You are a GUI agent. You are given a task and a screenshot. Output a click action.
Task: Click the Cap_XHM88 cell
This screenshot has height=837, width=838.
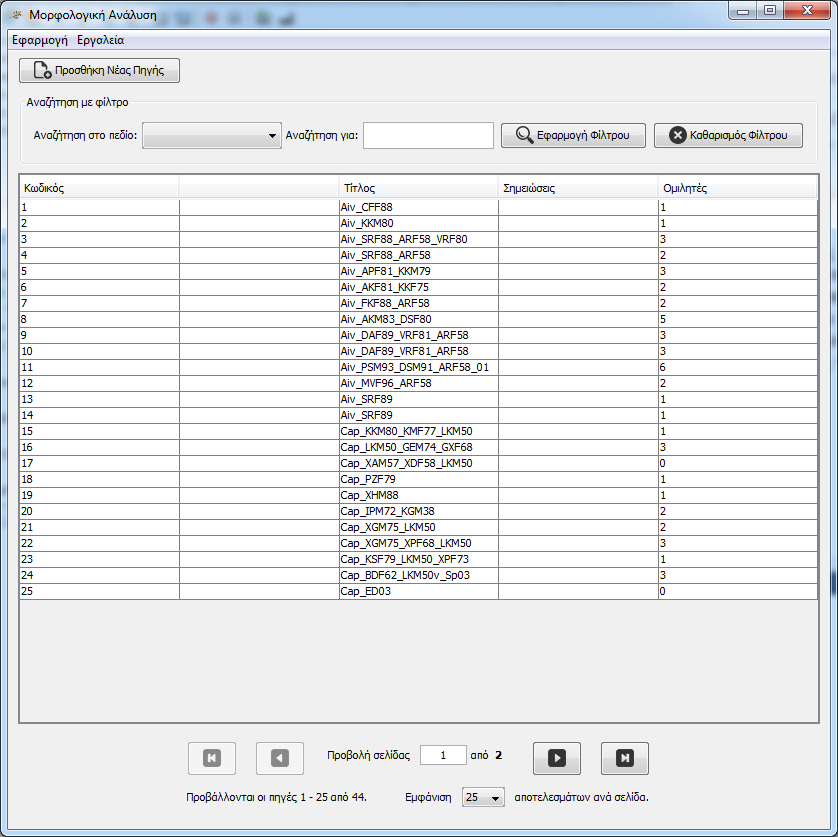tap(418, 495)
